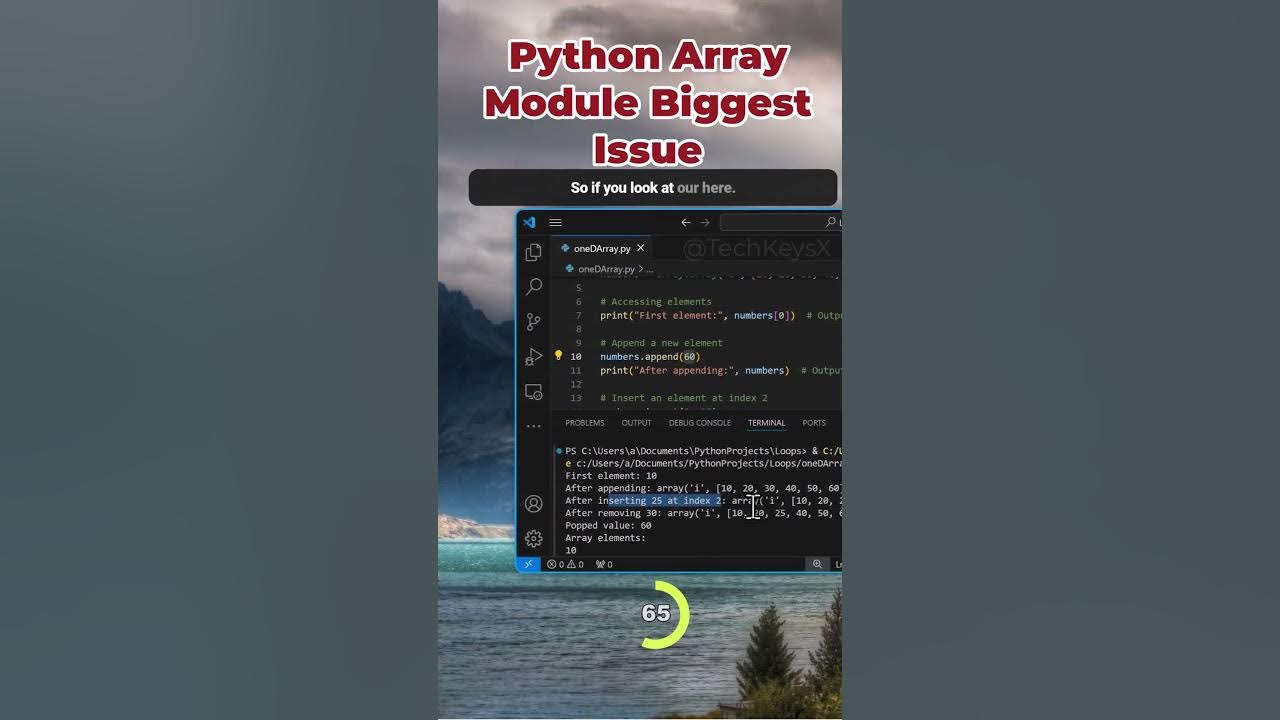Switch to the DEBUG CONSOLE panel tab
1280x720 pixels.
click(699, 423)
